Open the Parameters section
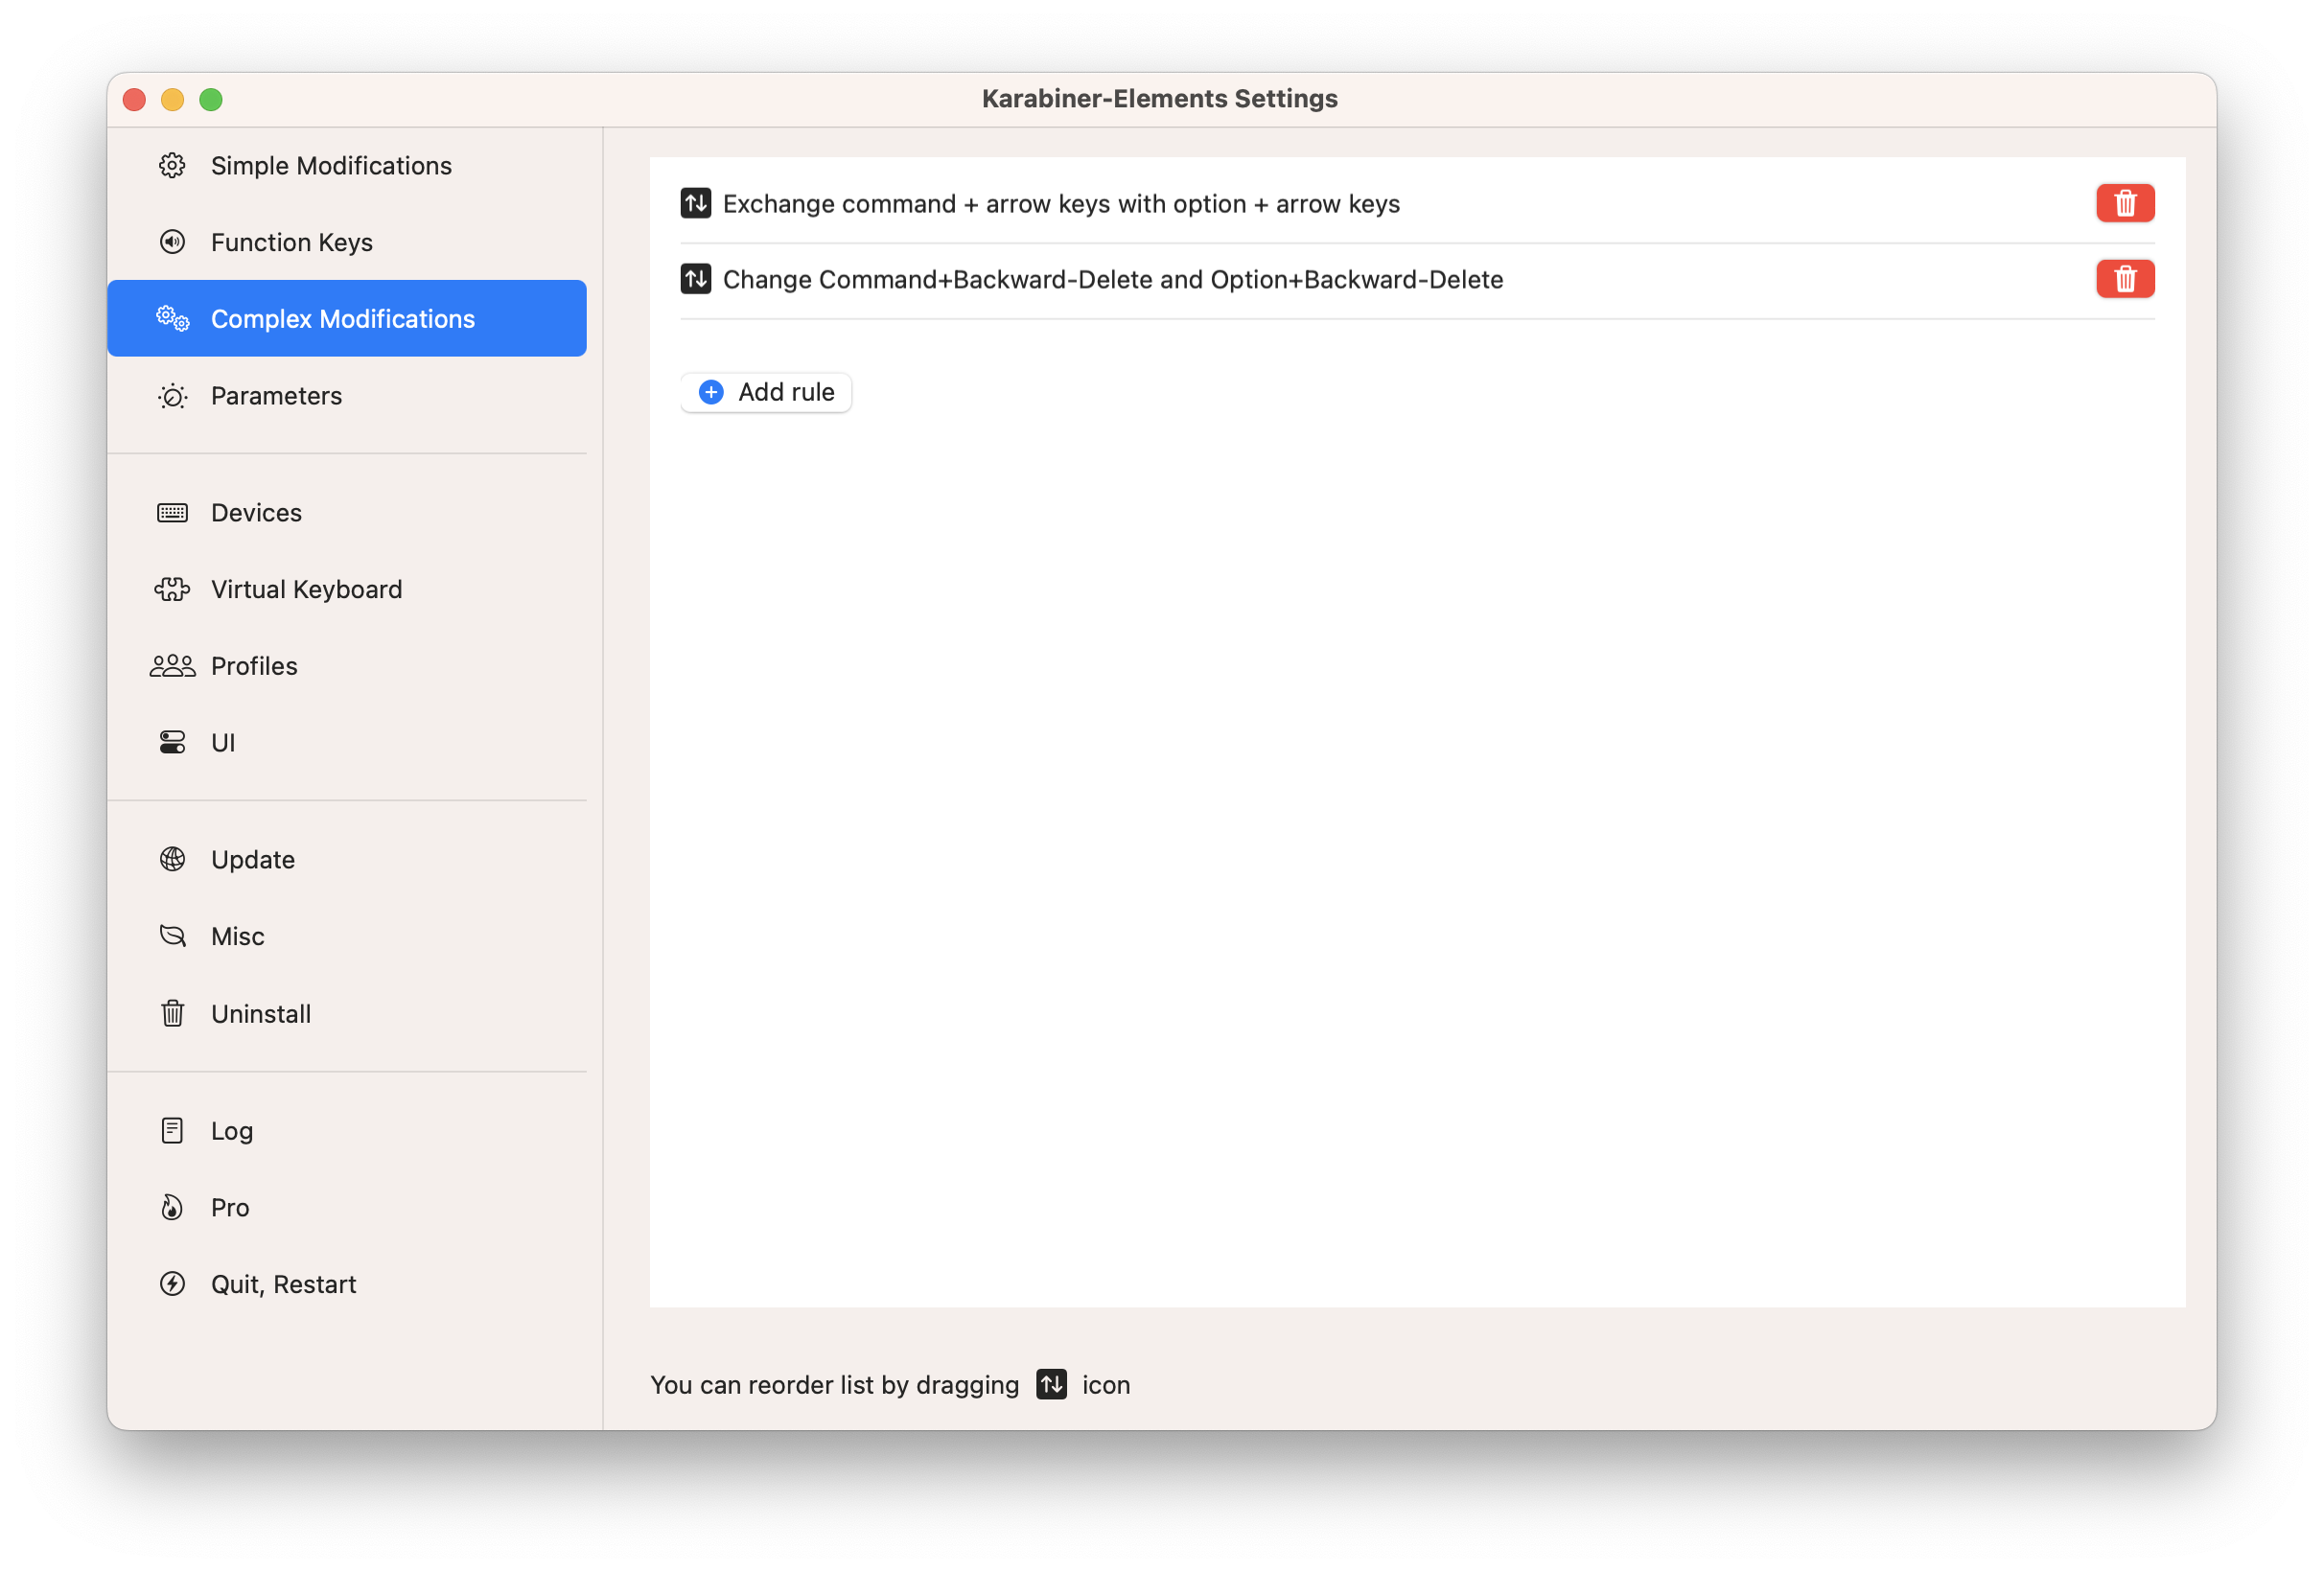 coord(276,396)
